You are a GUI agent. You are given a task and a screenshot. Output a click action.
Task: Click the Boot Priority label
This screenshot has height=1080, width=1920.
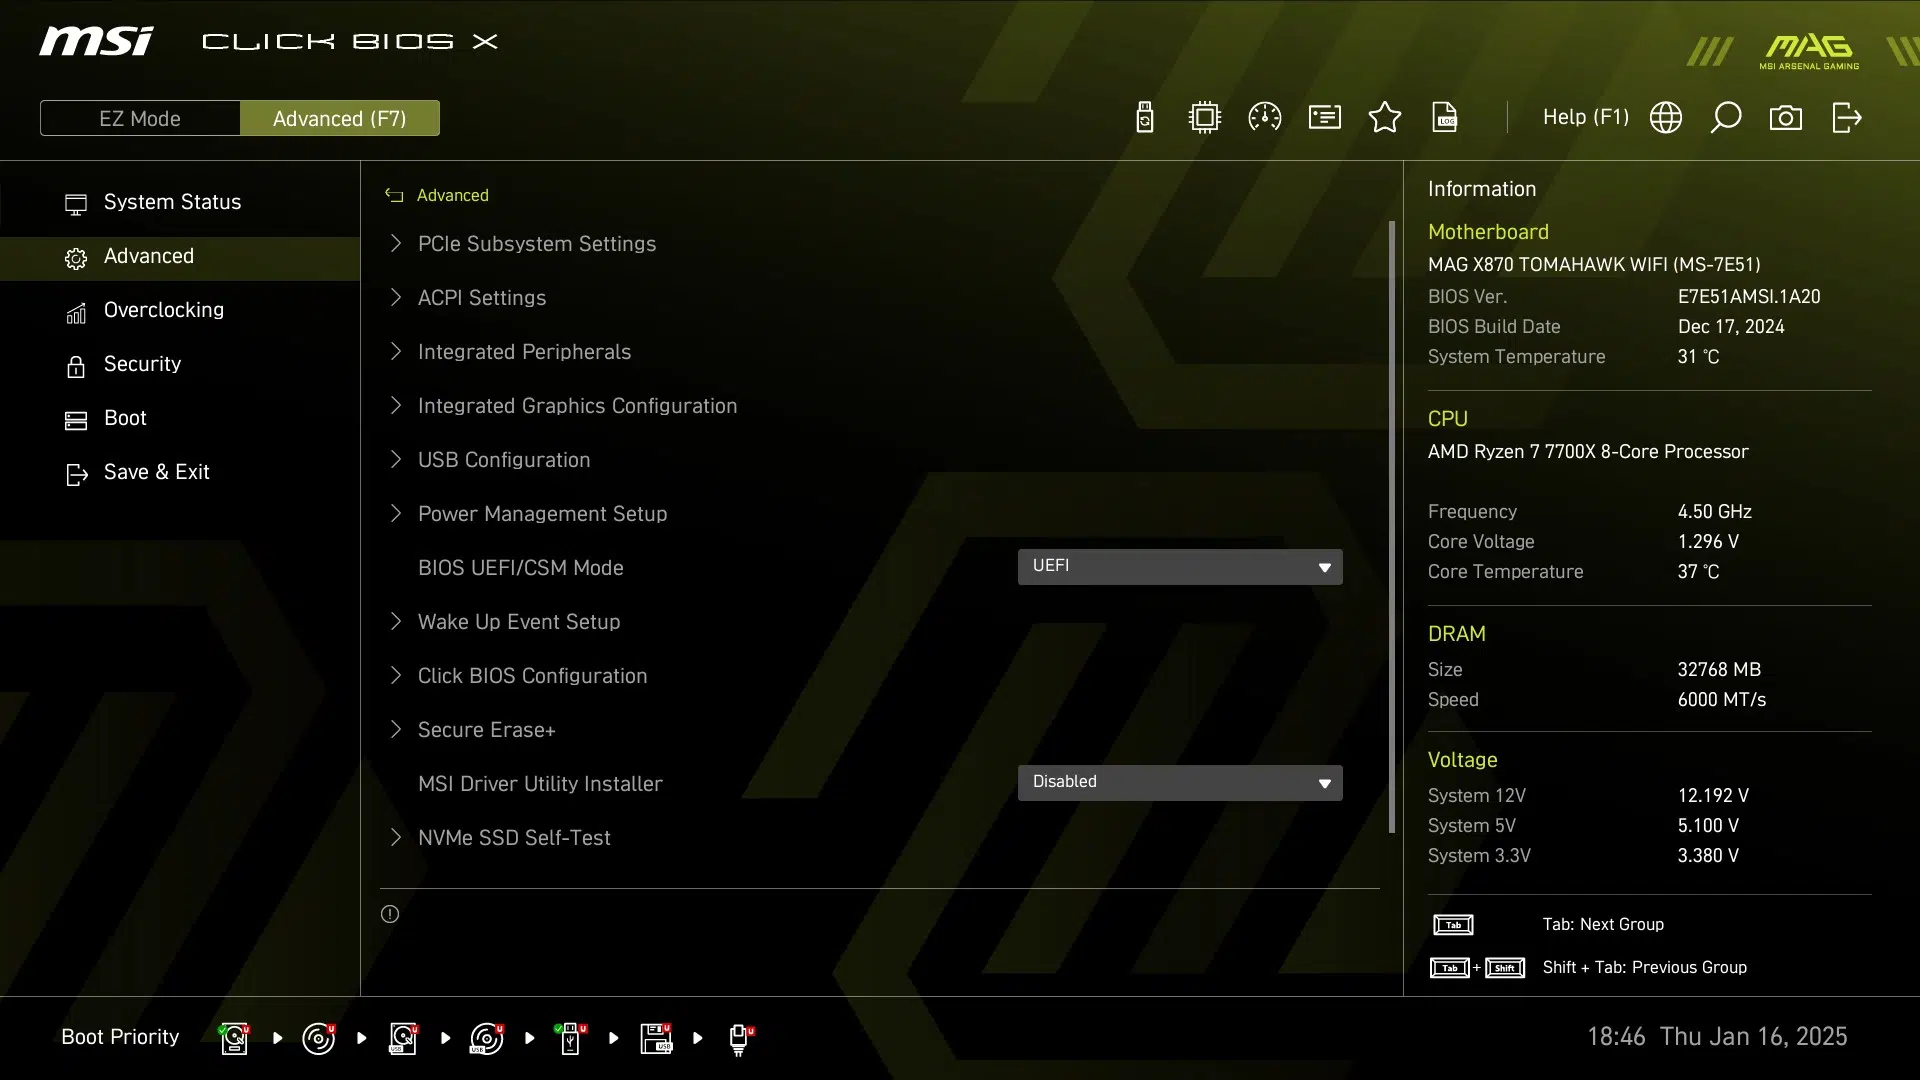tap(120, 1037)
